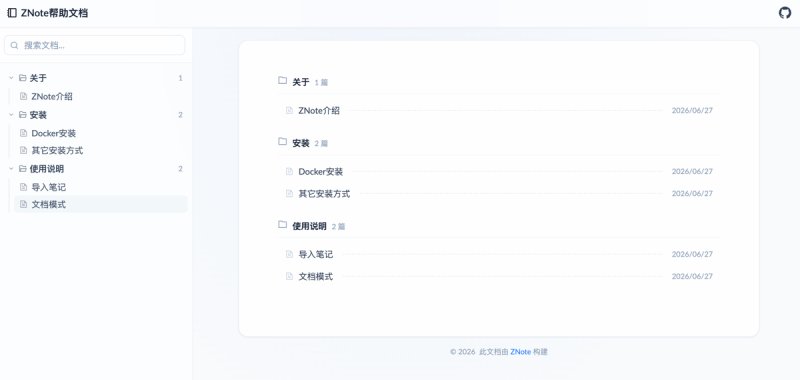Click 安装 section heading in main panel

click(301, 143)
